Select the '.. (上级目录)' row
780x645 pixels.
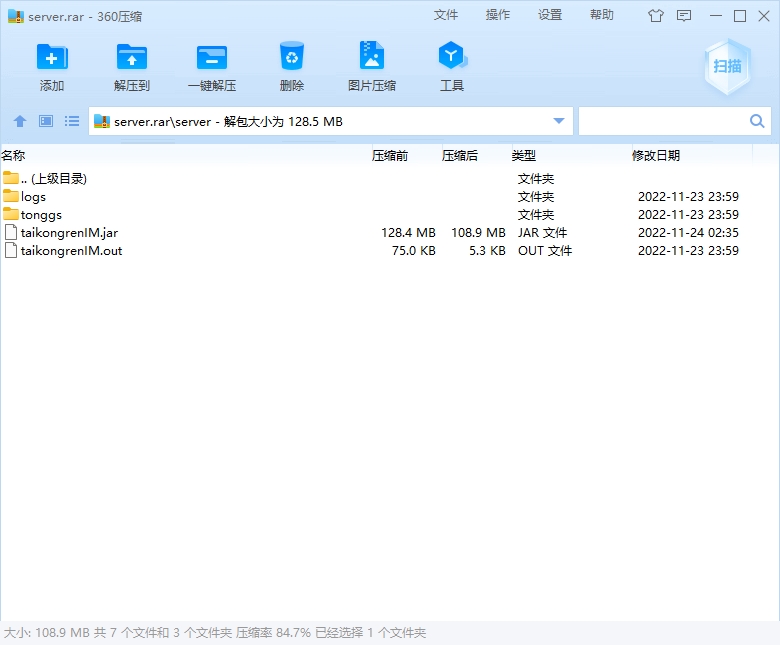point(390,178)
